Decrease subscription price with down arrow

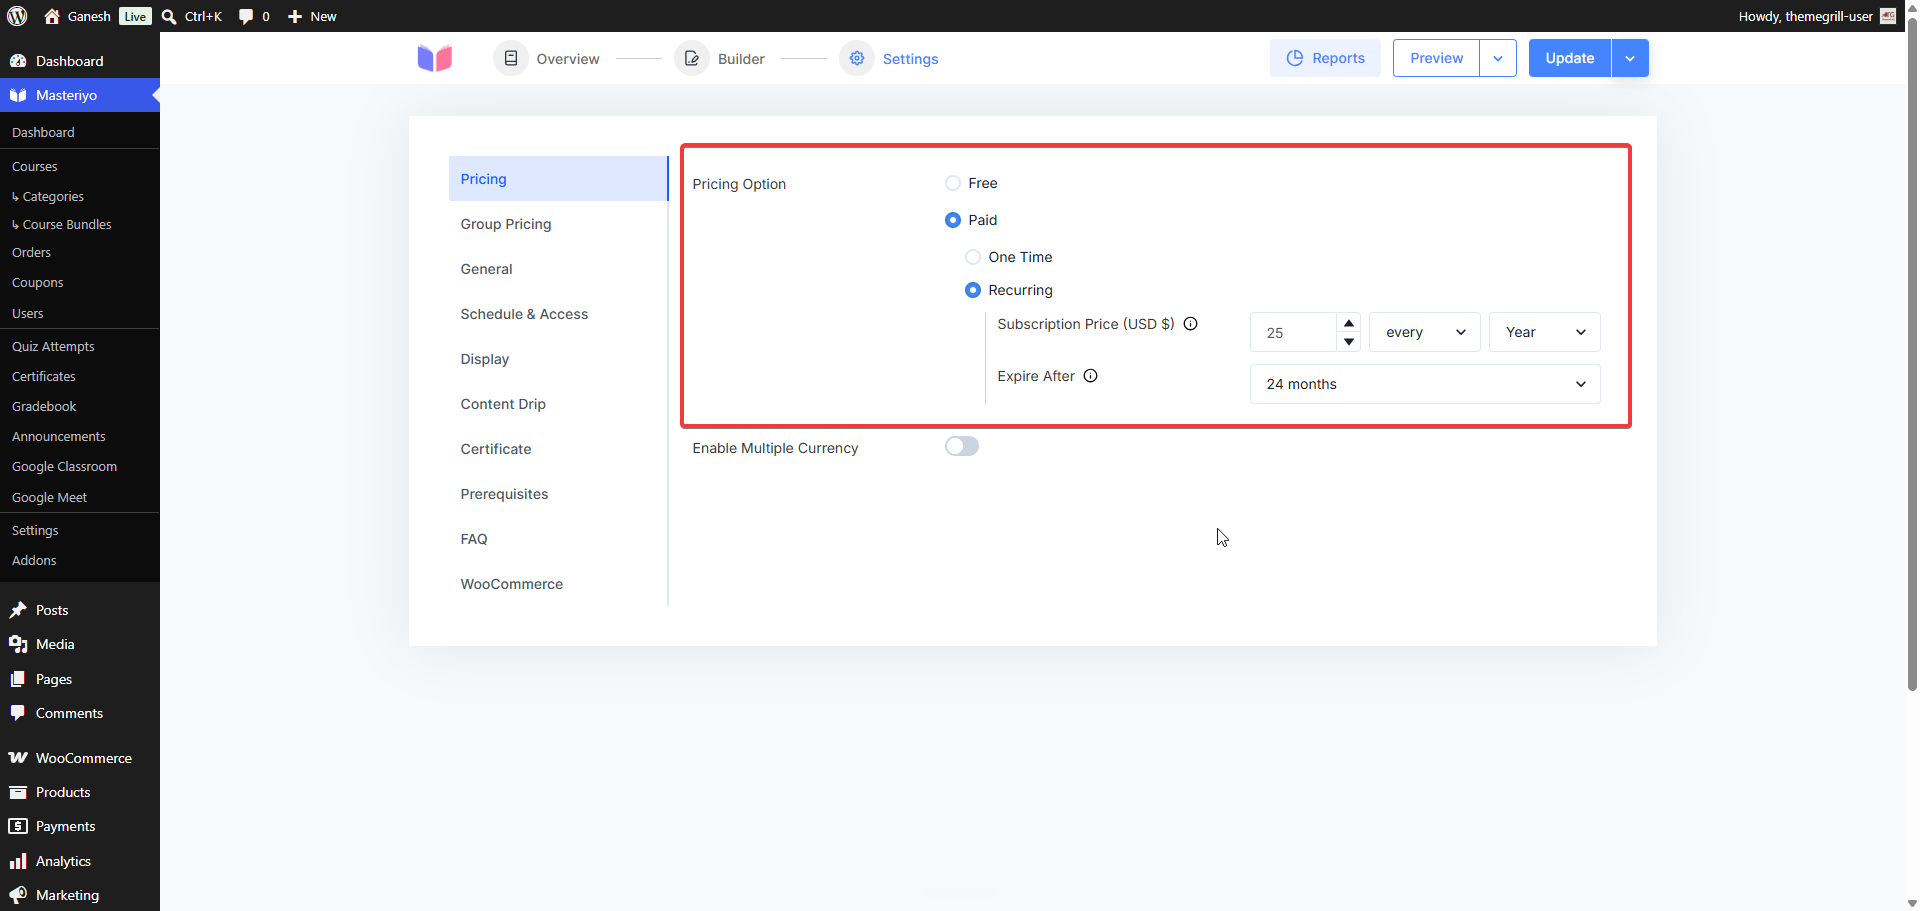(x=1349, y=342)
